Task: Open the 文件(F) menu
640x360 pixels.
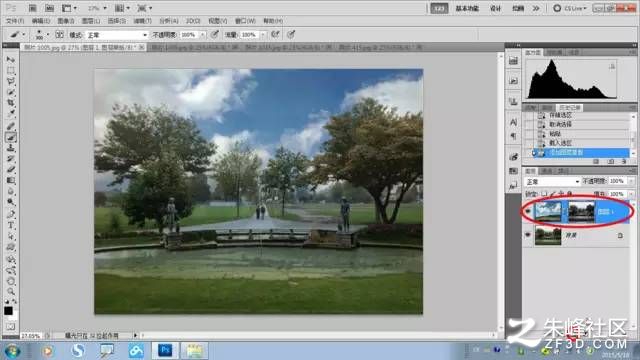Action: pos(15,21)
